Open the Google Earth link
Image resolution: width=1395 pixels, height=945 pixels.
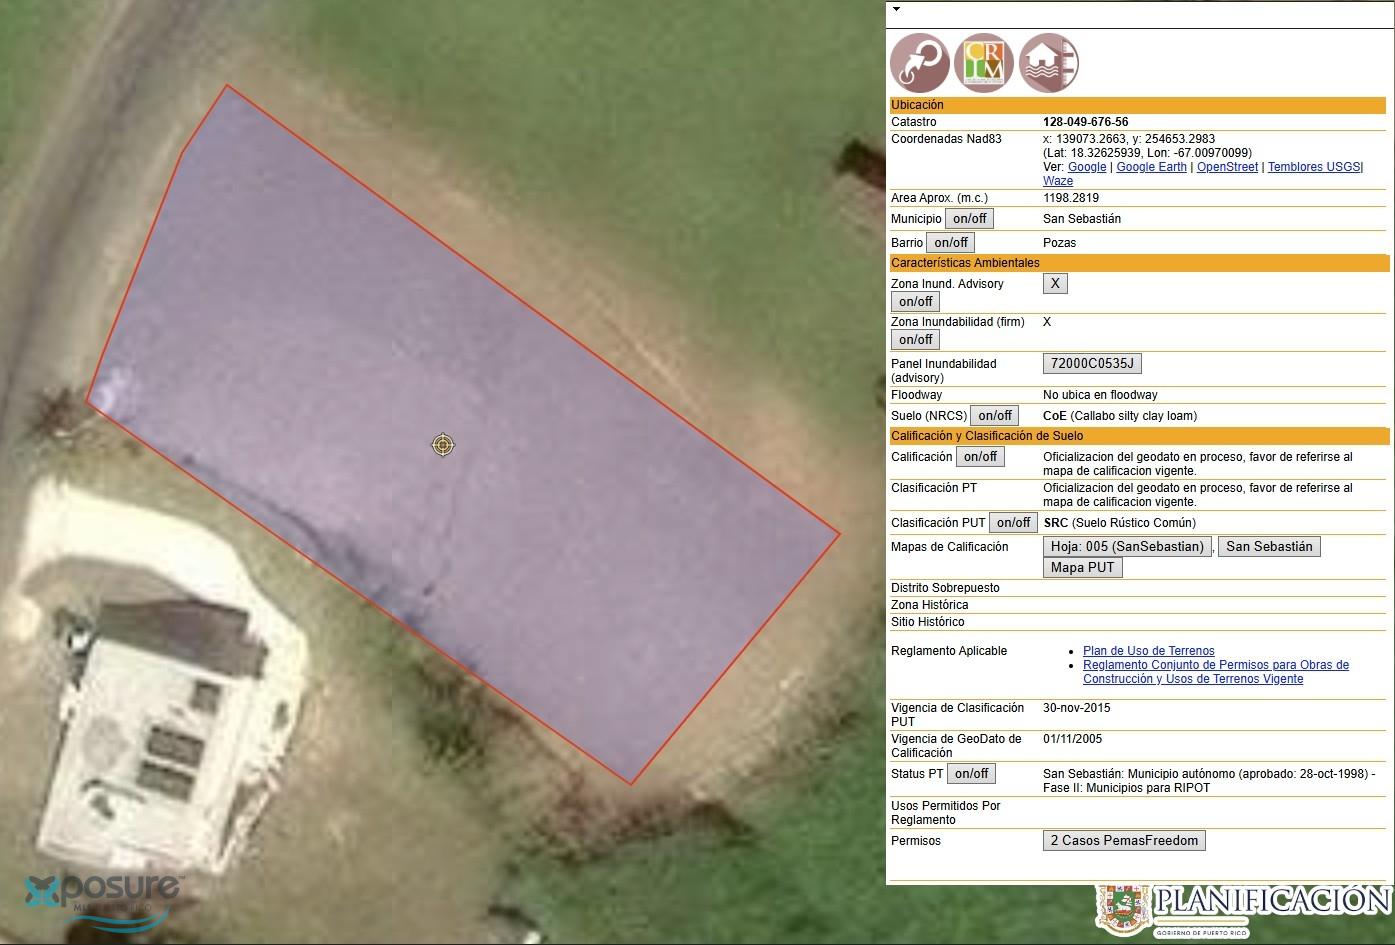pos(1151,167)
